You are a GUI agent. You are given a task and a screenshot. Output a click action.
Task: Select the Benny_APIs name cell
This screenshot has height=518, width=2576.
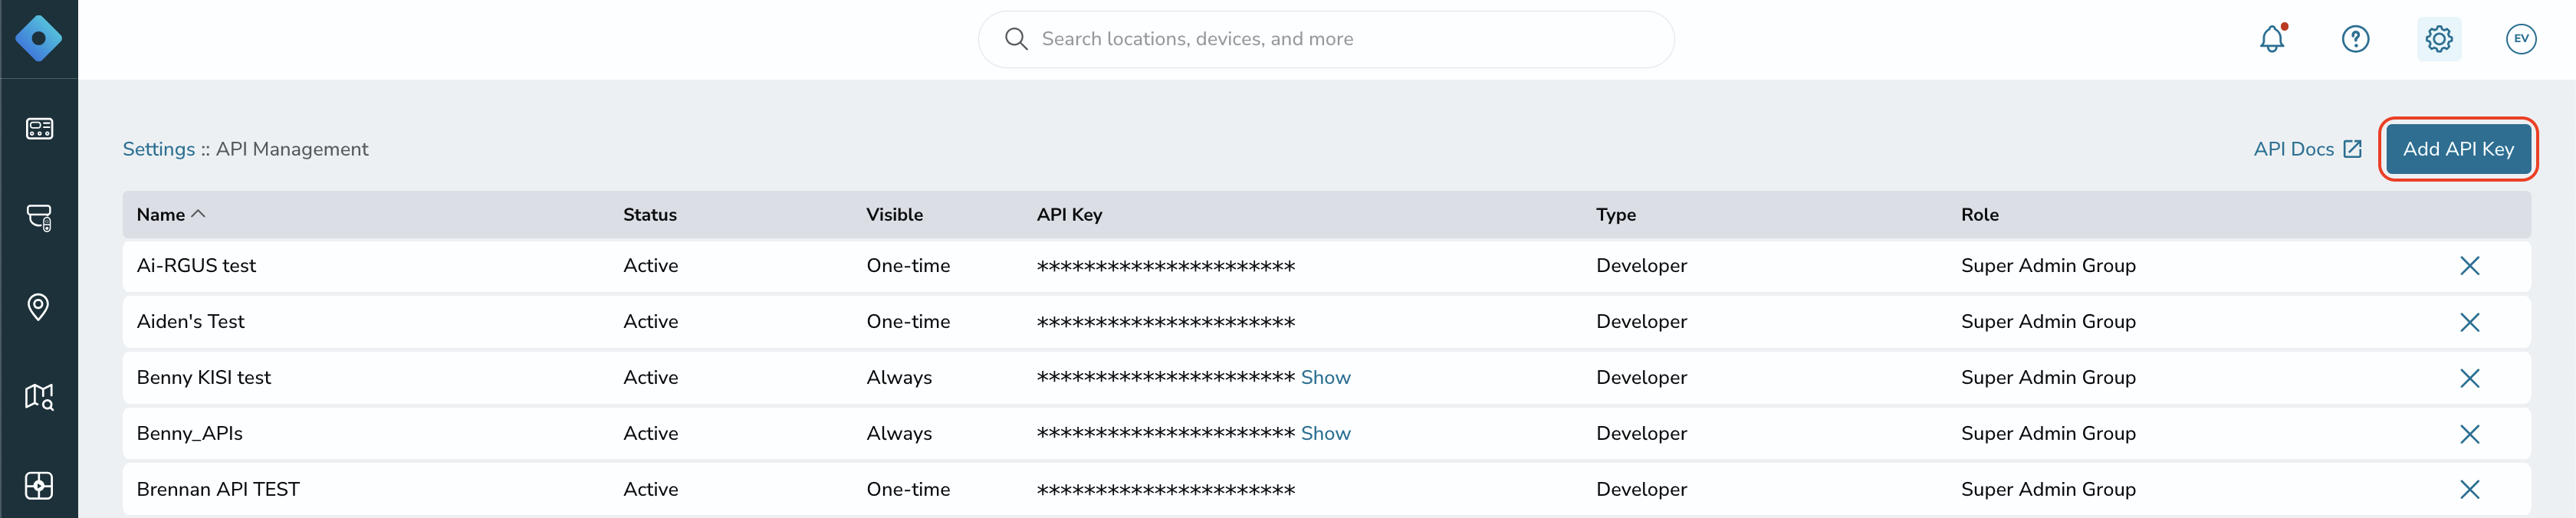click(x=189, y=434)
